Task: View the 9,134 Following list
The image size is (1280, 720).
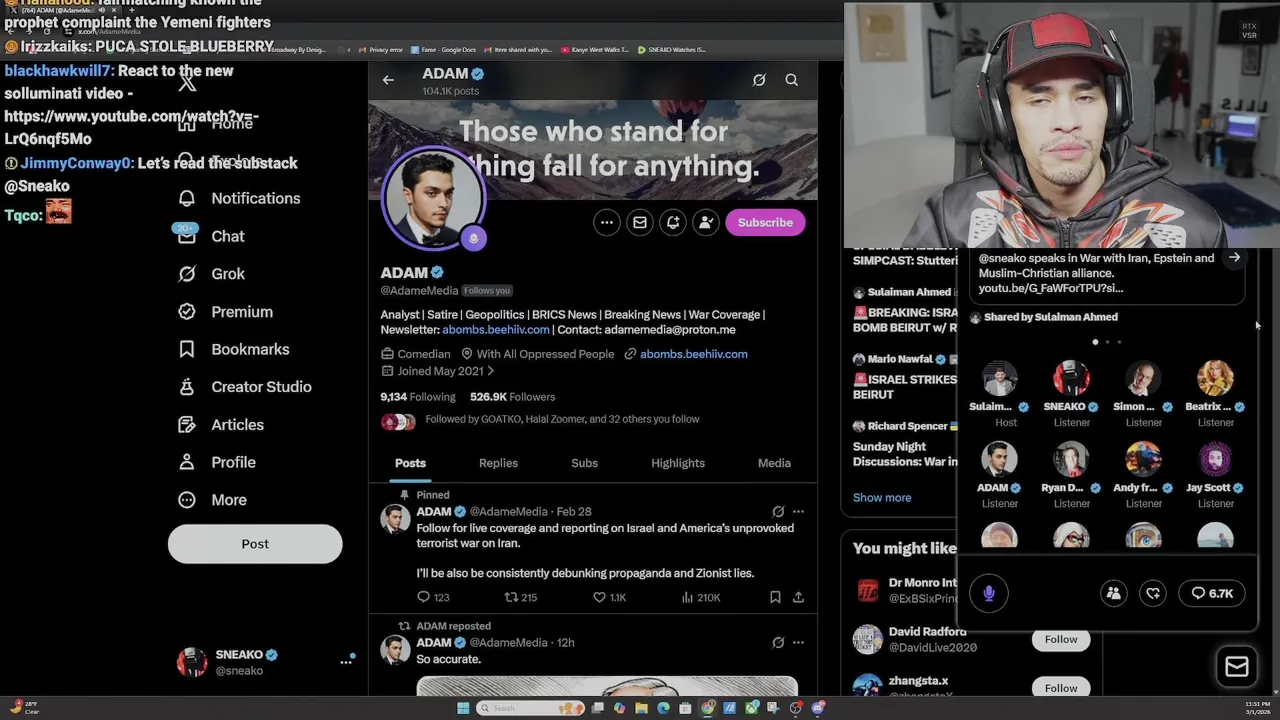Action: click(418, 397)
